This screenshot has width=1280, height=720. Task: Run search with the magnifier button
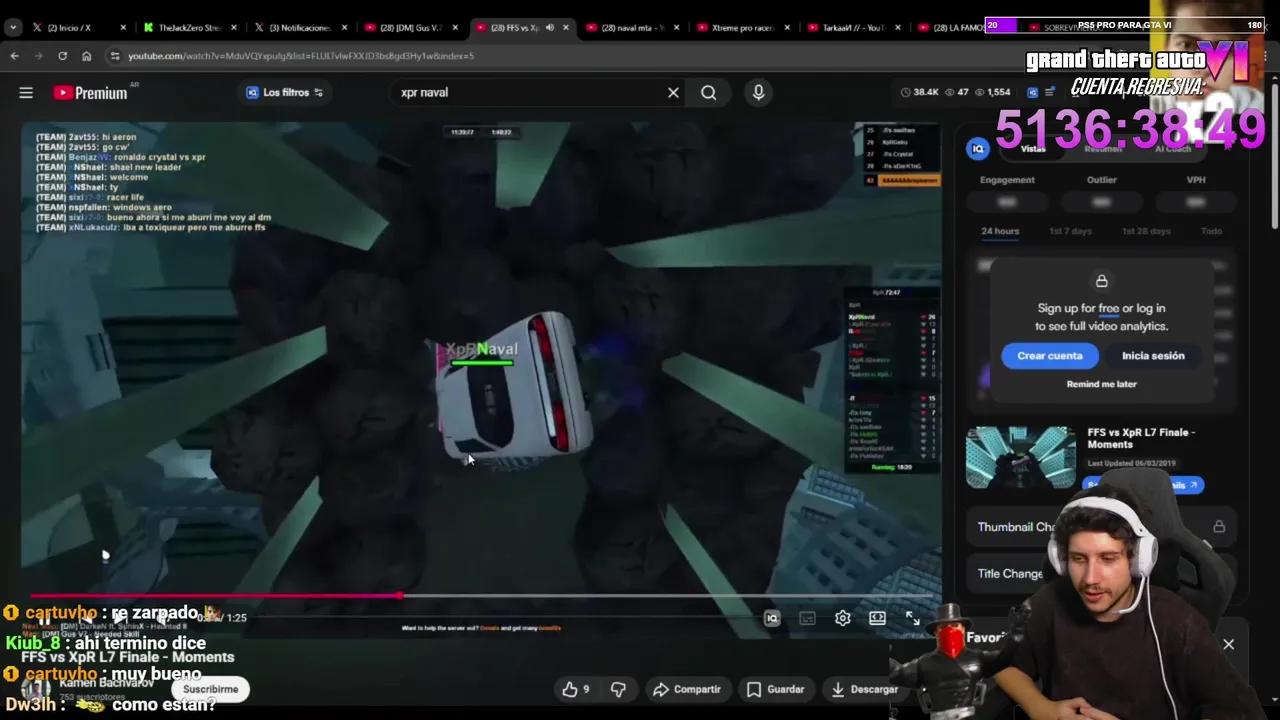coord(708,92)
